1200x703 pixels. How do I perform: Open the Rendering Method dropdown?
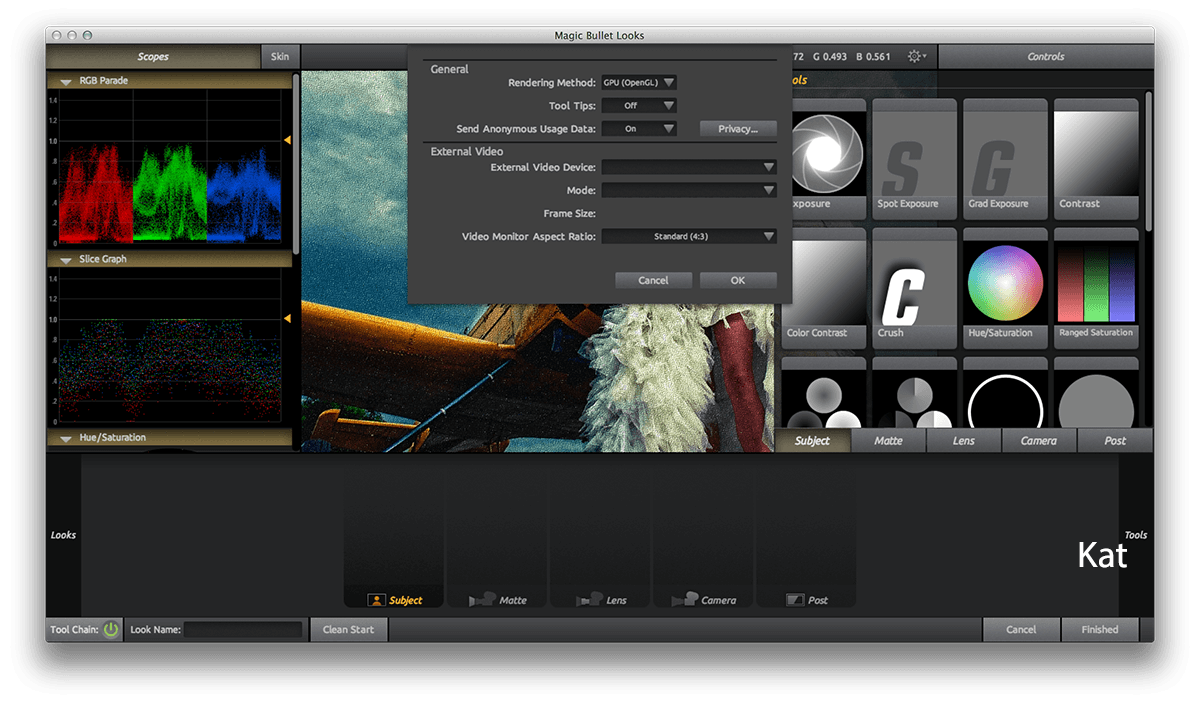coord(639,83)
